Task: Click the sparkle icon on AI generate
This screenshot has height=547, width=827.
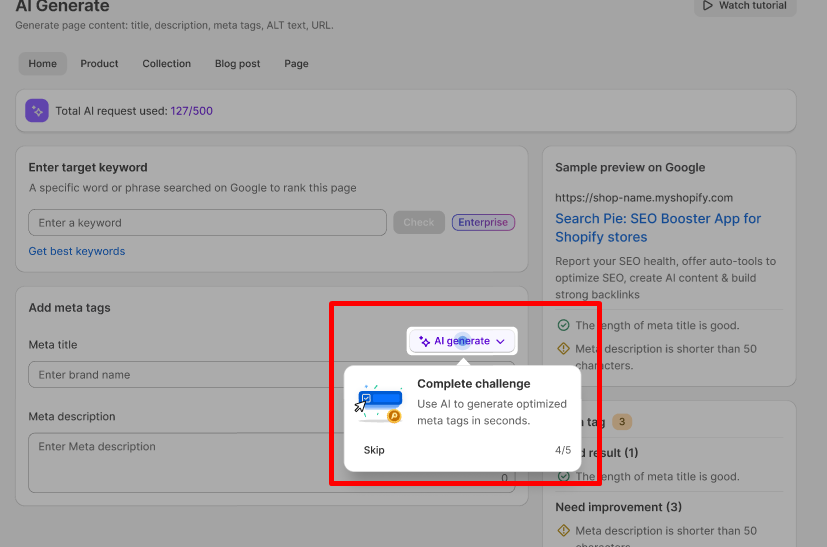Action: point(425,341)
